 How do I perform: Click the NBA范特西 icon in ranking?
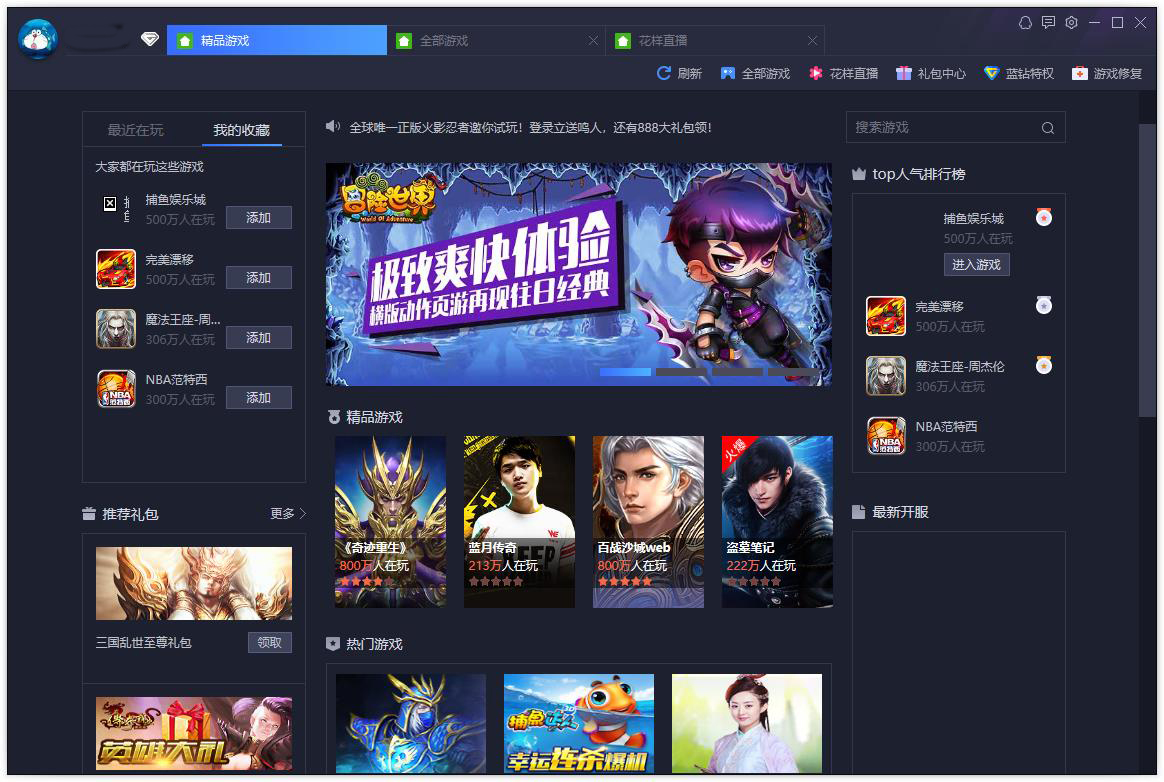(886, 436)
